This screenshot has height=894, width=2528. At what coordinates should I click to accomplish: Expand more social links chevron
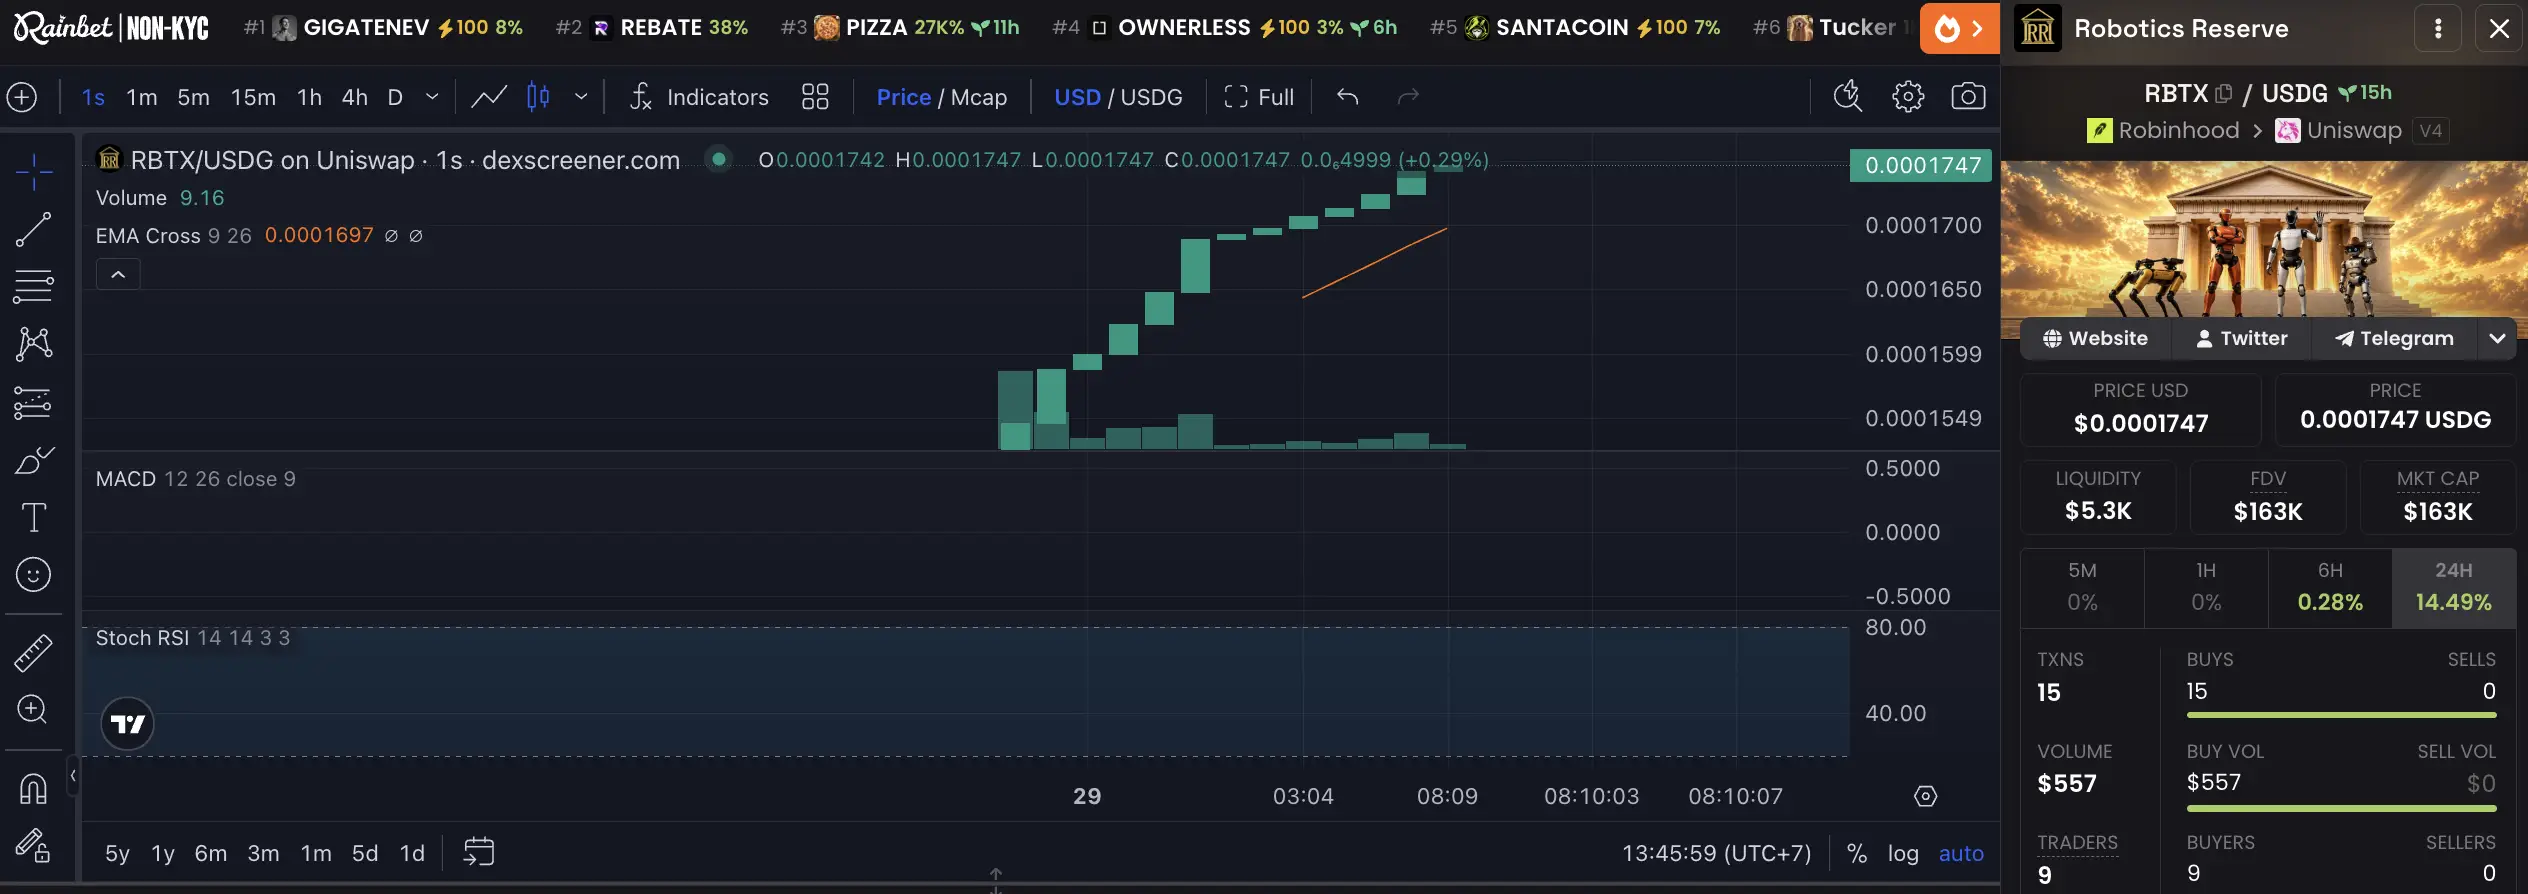[x=2497, y=338]
